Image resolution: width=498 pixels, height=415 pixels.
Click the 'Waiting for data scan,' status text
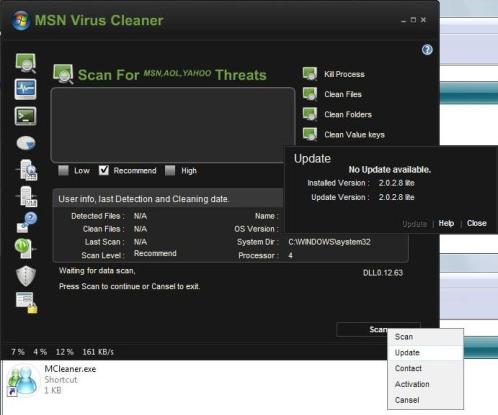pyautogui.click(x=97, y=271)
